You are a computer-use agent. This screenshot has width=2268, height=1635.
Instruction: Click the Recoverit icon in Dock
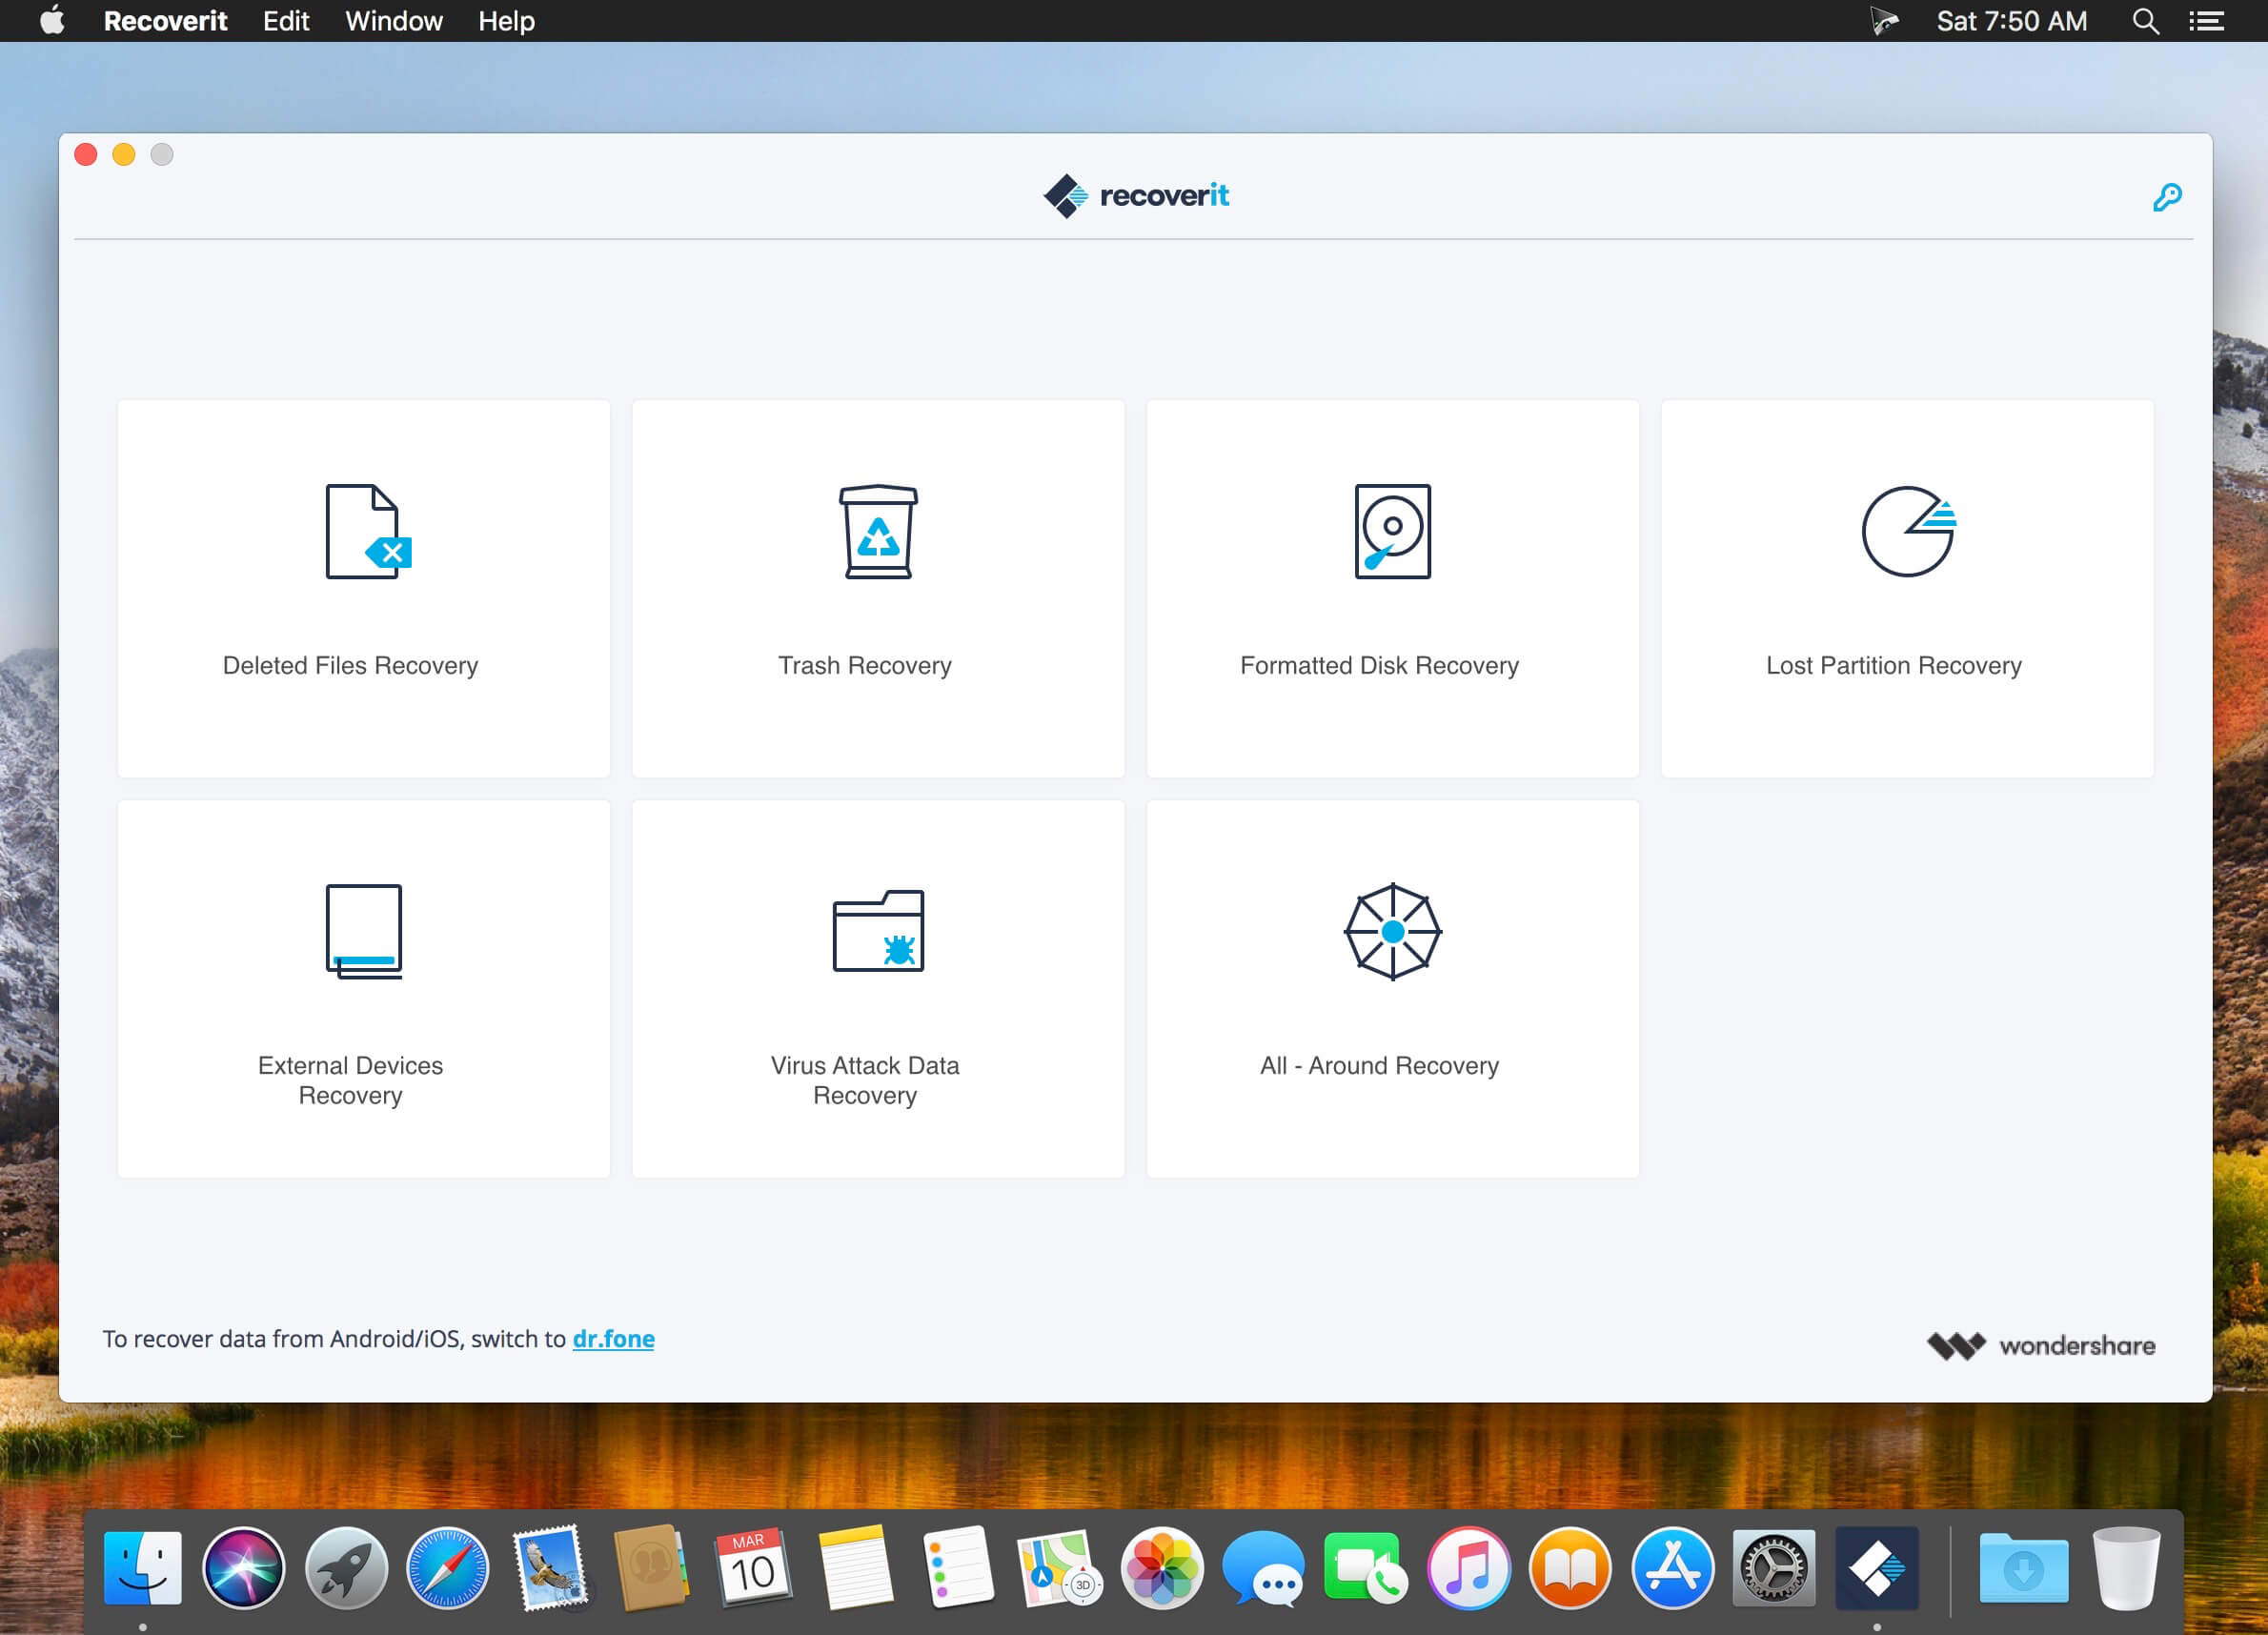[x=1876, y=1567]
